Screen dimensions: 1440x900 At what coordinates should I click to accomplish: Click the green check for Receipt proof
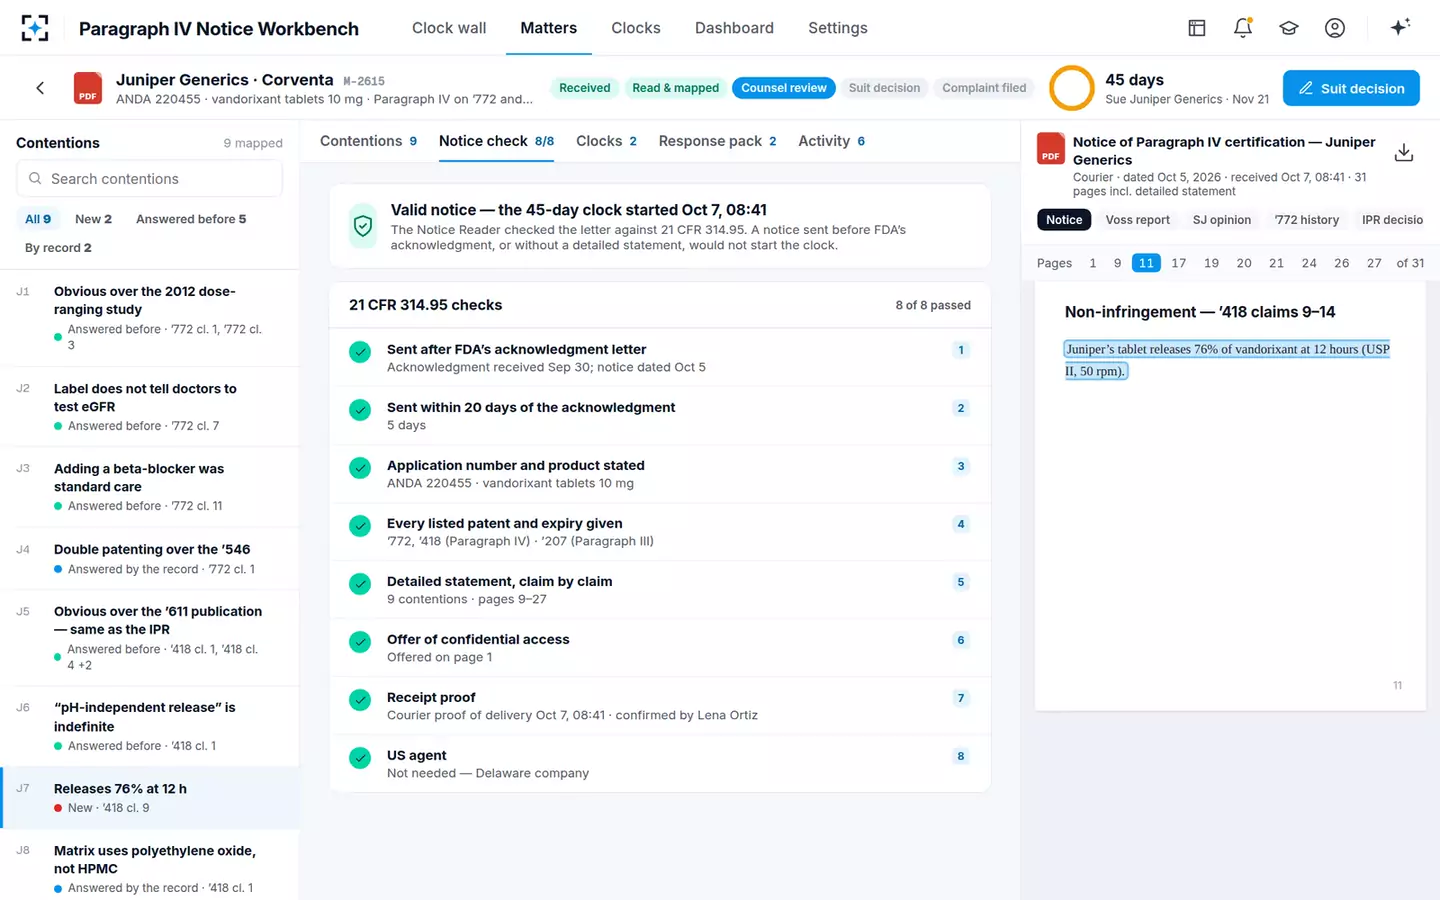pyautogui.click(x=360, y=700)
